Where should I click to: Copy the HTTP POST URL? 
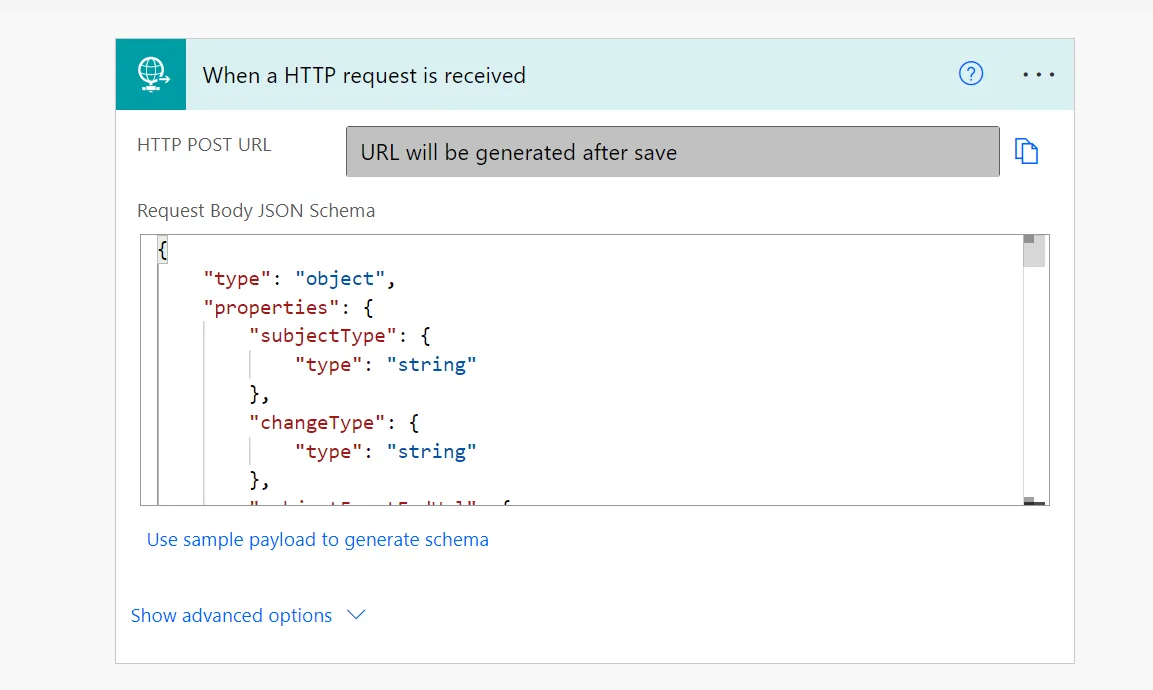(1026, 151)
